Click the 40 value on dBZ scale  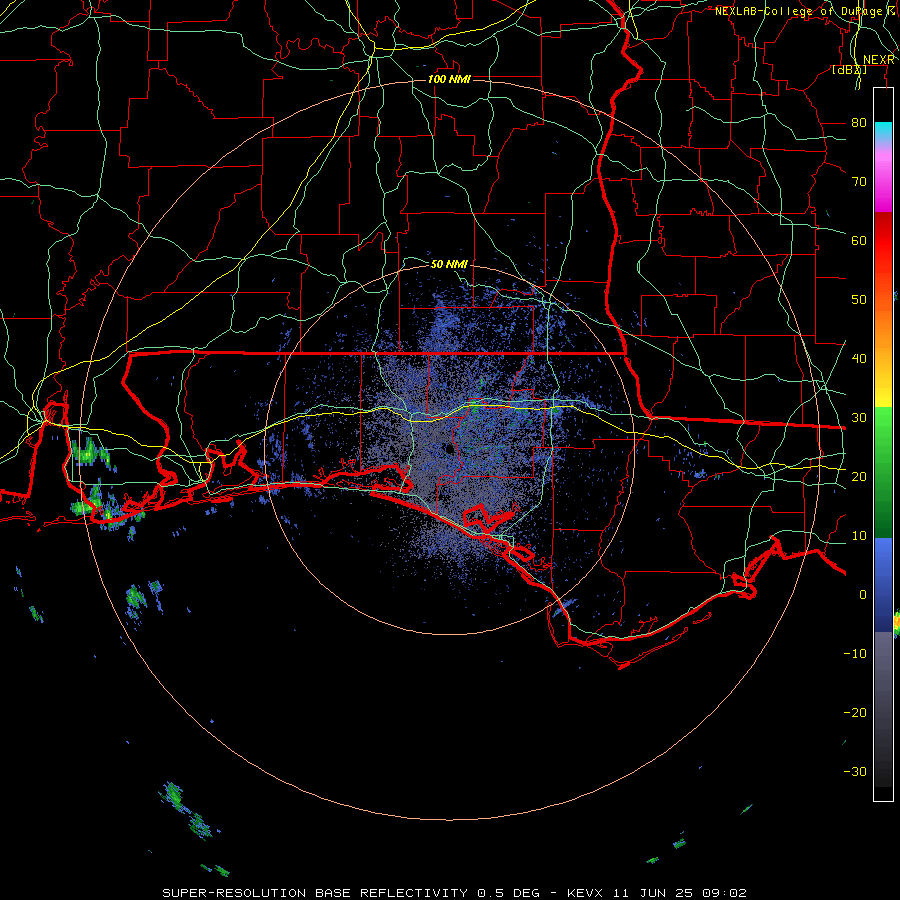click(x=859, y=359)
